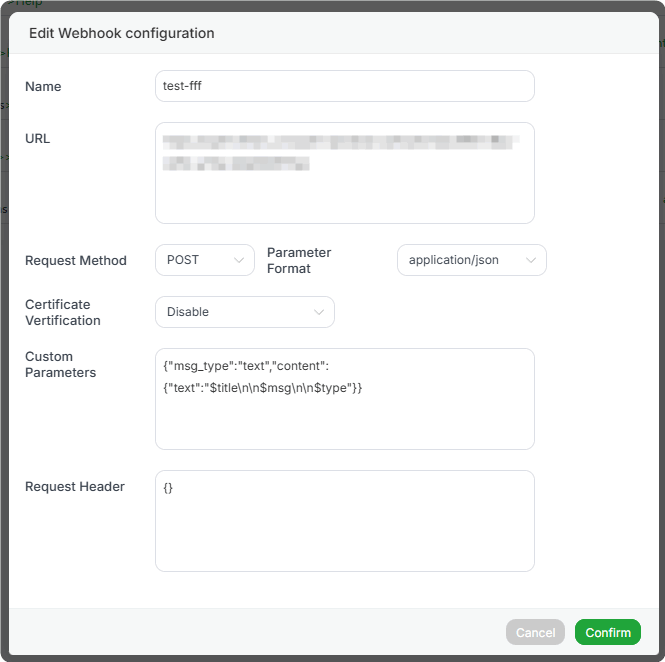The width and height of the screenshot is (665, 662).
Task: Click the Certificate Vertification label
Action: point(63,313)
